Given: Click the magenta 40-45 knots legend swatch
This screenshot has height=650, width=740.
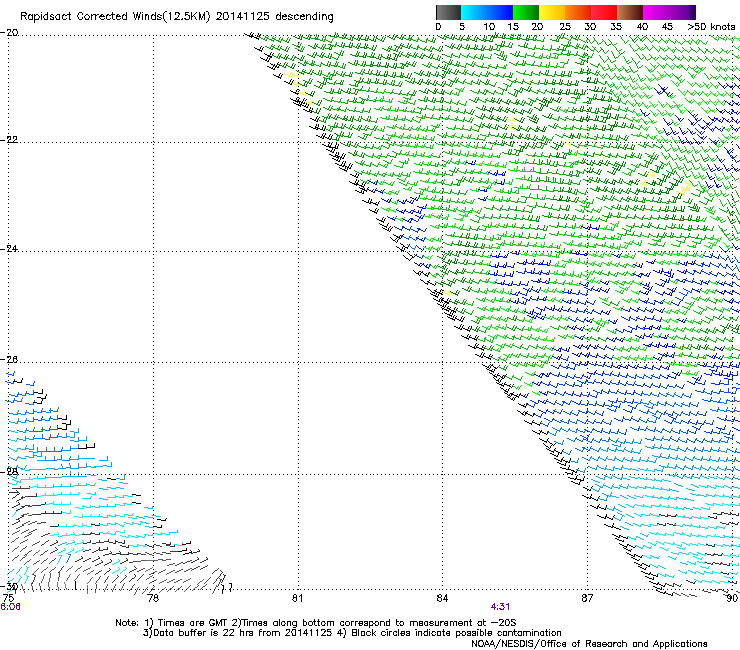Looking at the screenshot, I should (x=656, y=12).
